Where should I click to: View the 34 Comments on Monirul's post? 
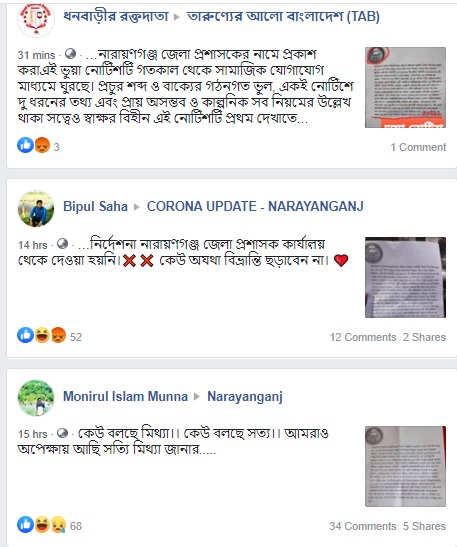click(x=363, y=526)
